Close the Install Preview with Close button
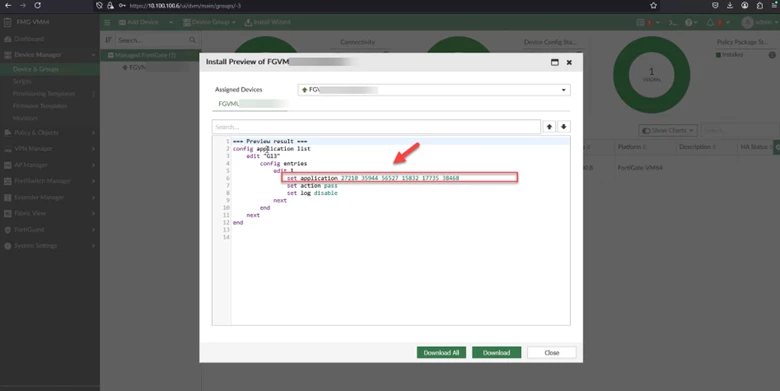The image size is (780, 391). pyautogui.click(x=552, y=352)
